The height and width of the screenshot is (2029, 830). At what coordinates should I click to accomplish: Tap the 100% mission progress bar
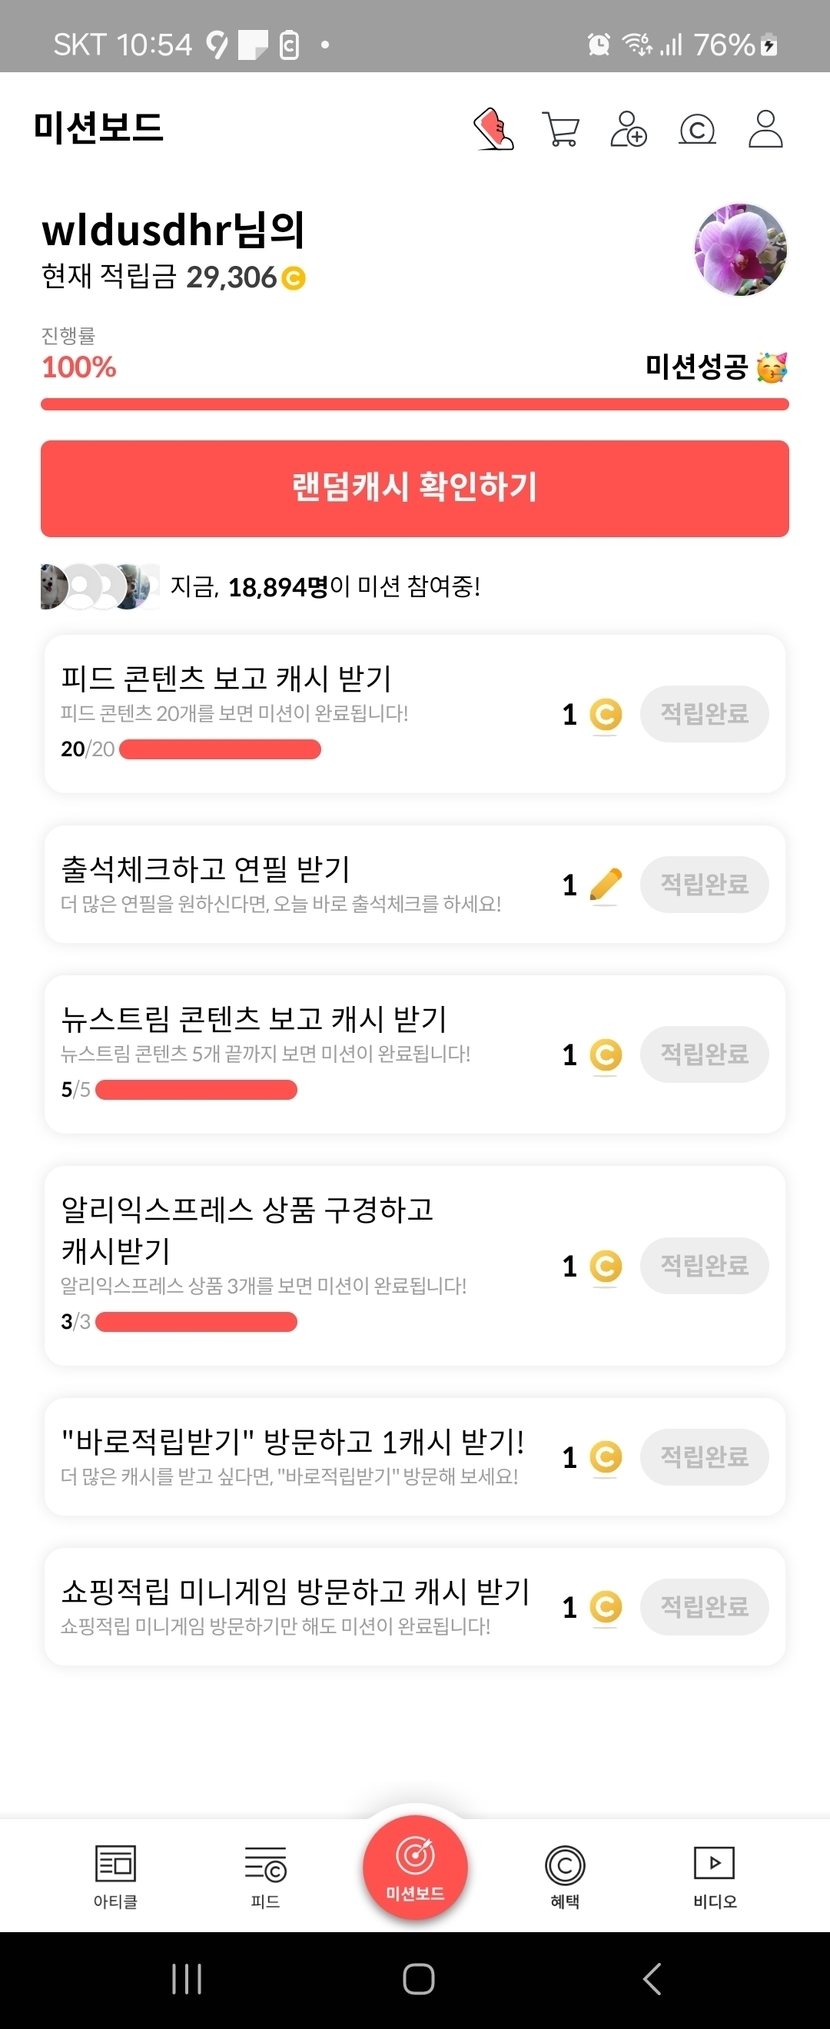(x=414, y=404)
